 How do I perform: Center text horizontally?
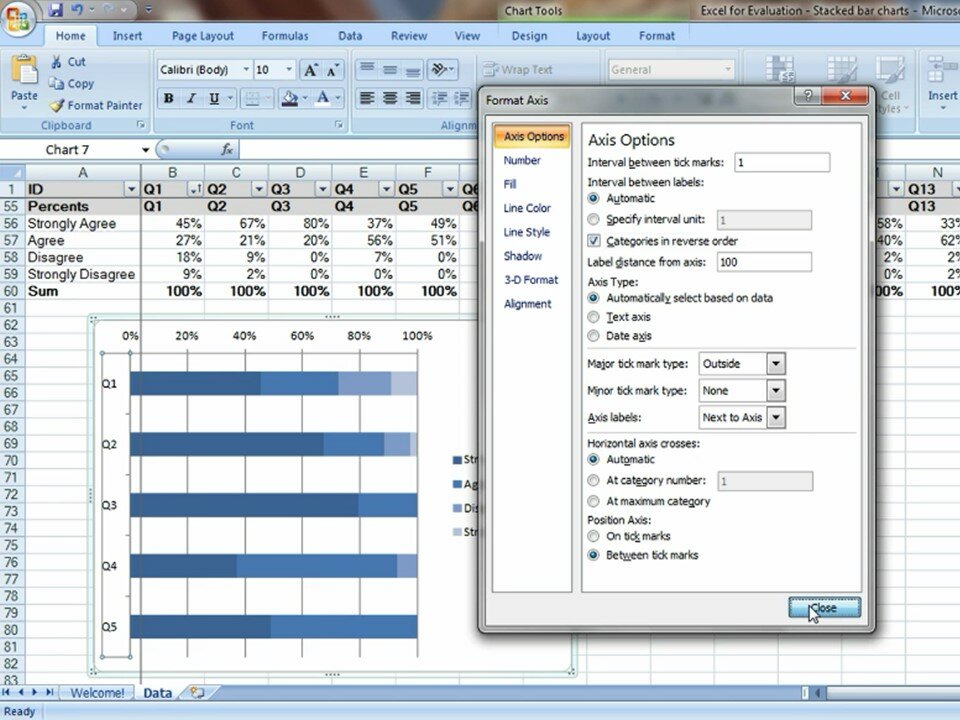tap(390, 98)
